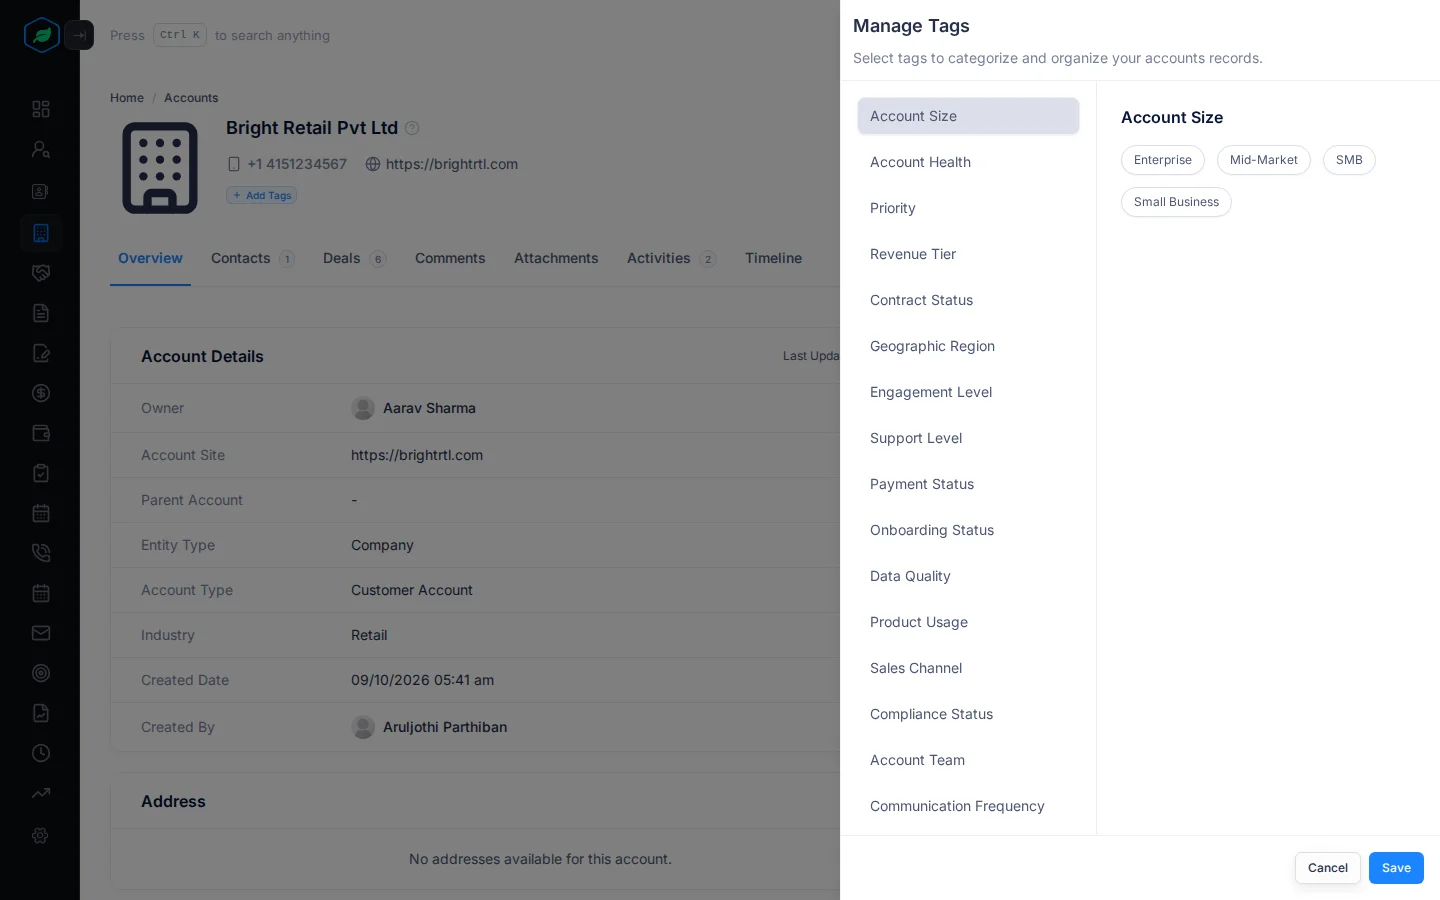Select the Compliance Status tag category
Viewport: 1440px width, 900px height.
pos(968,714)
